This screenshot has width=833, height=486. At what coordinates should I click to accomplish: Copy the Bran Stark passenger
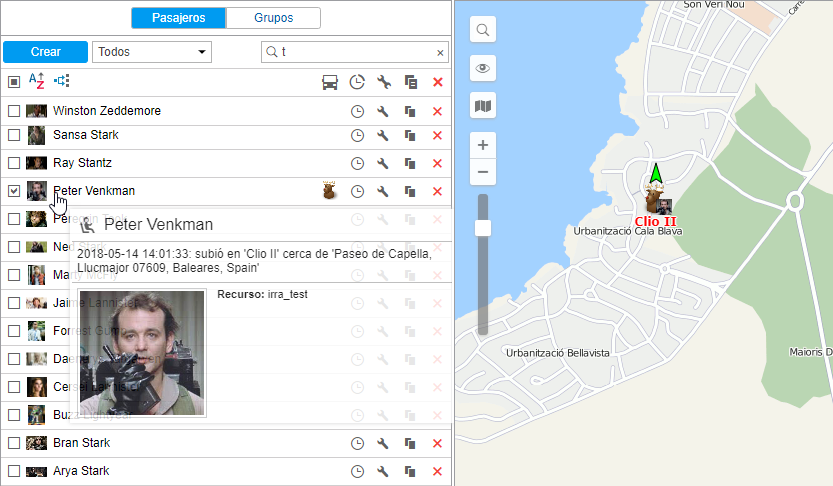(410, 444)
